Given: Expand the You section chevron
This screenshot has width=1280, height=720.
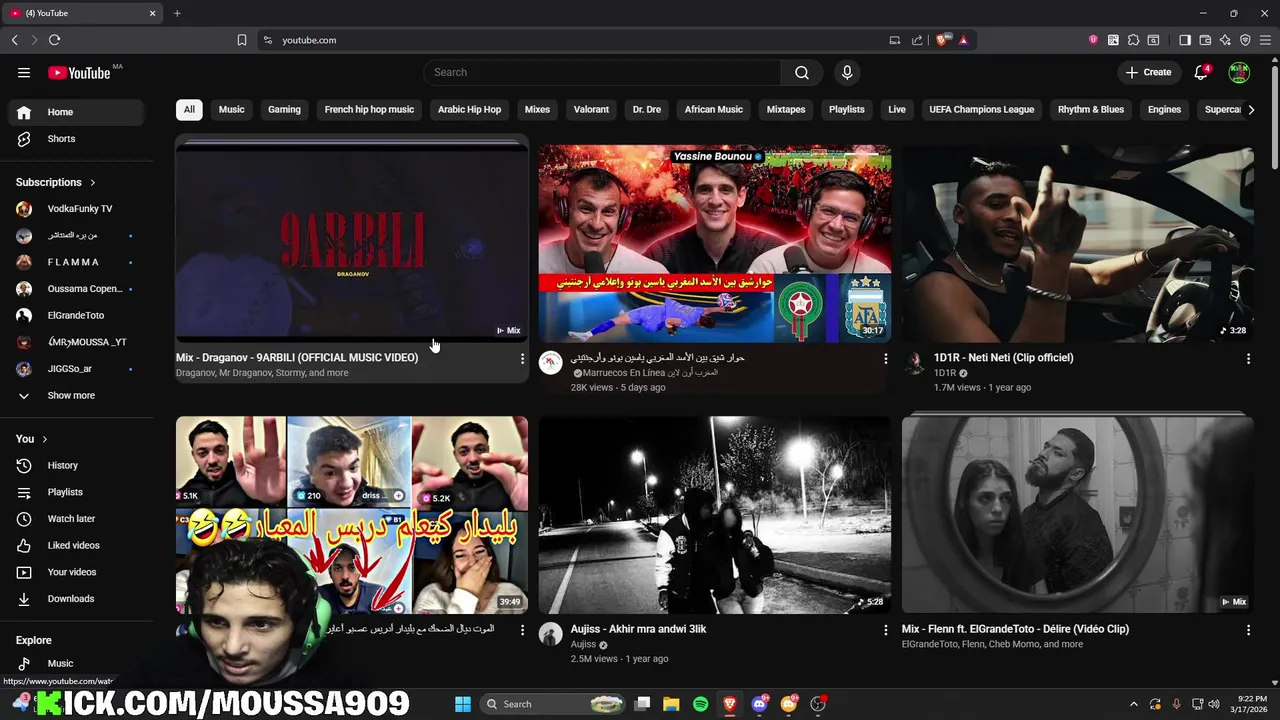Looking at the screenshot, I should tap(45, 439).
